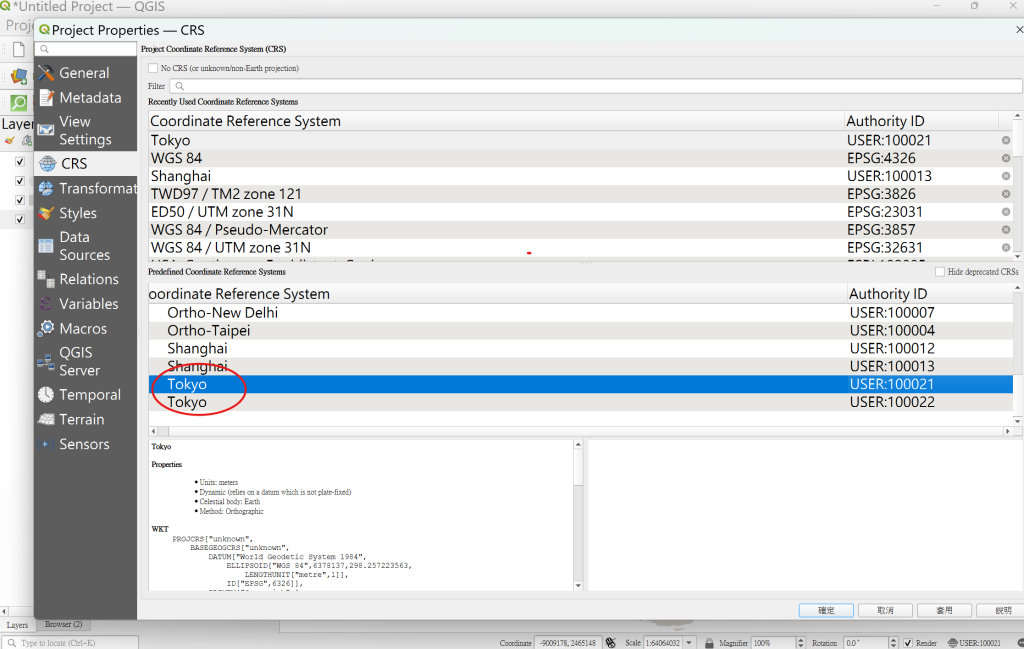Viewport: 1024px width, 649px height.
Task: Open the General settings page
Action: click(86, 73)
